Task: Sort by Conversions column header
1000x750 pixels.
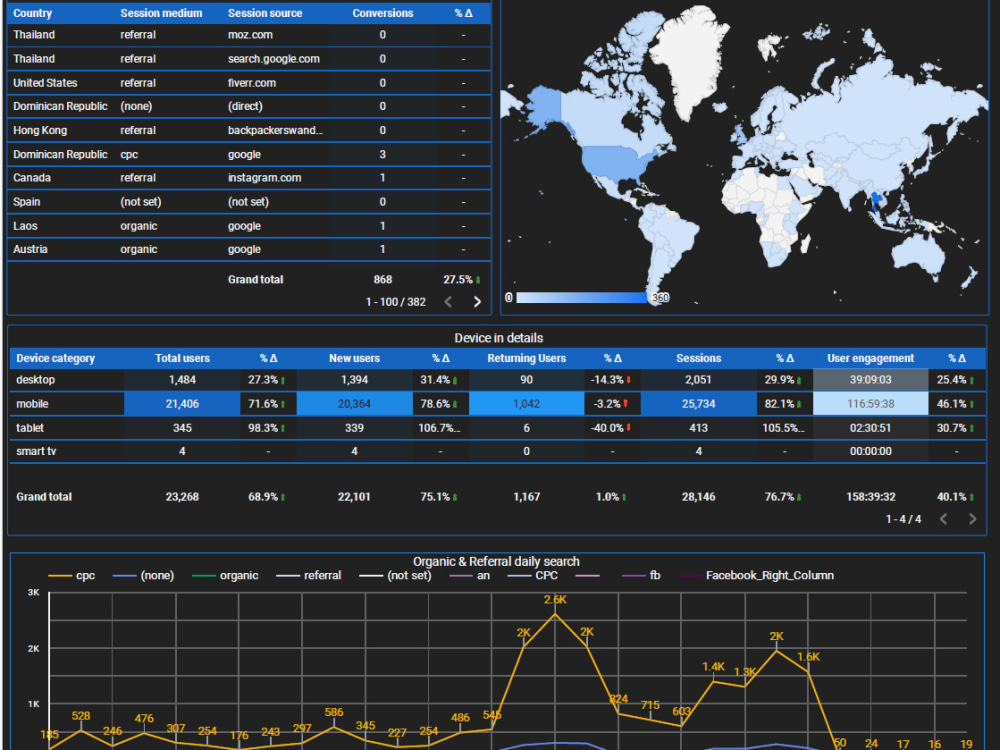Action: coord(383,13)
